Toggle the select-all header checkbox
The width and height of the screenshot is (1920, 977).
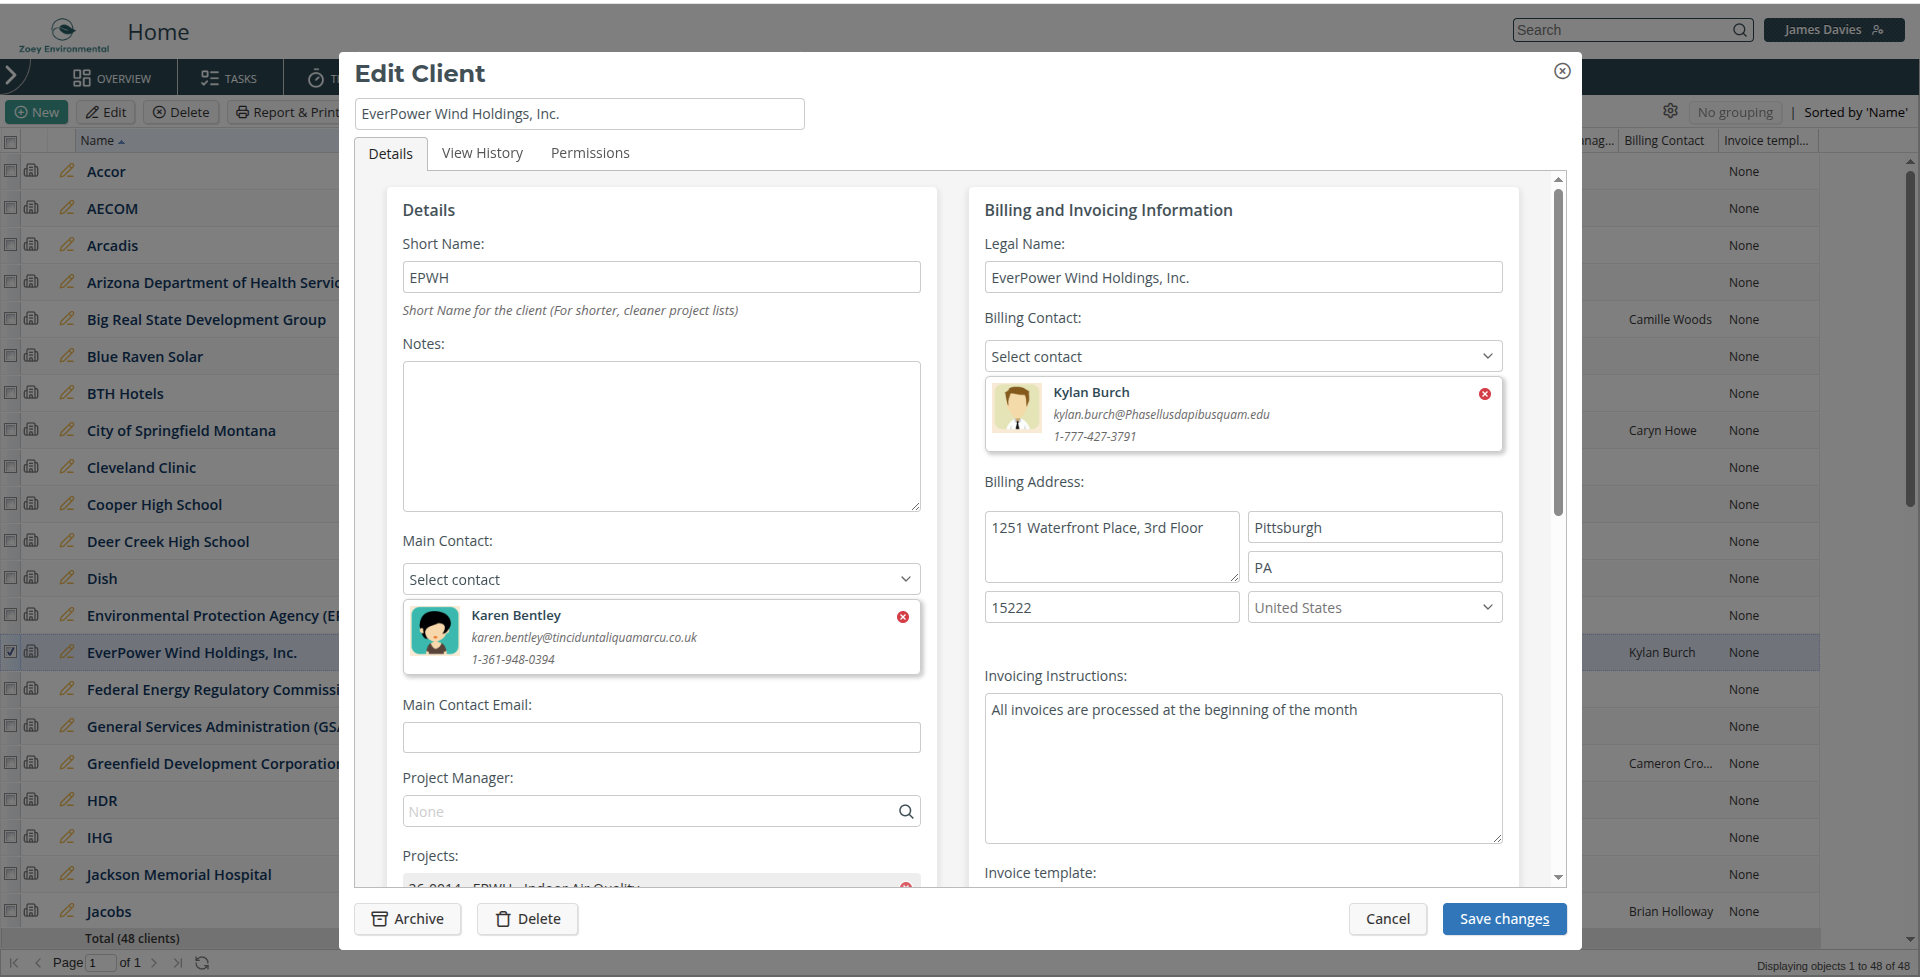(x=11, y=141)
